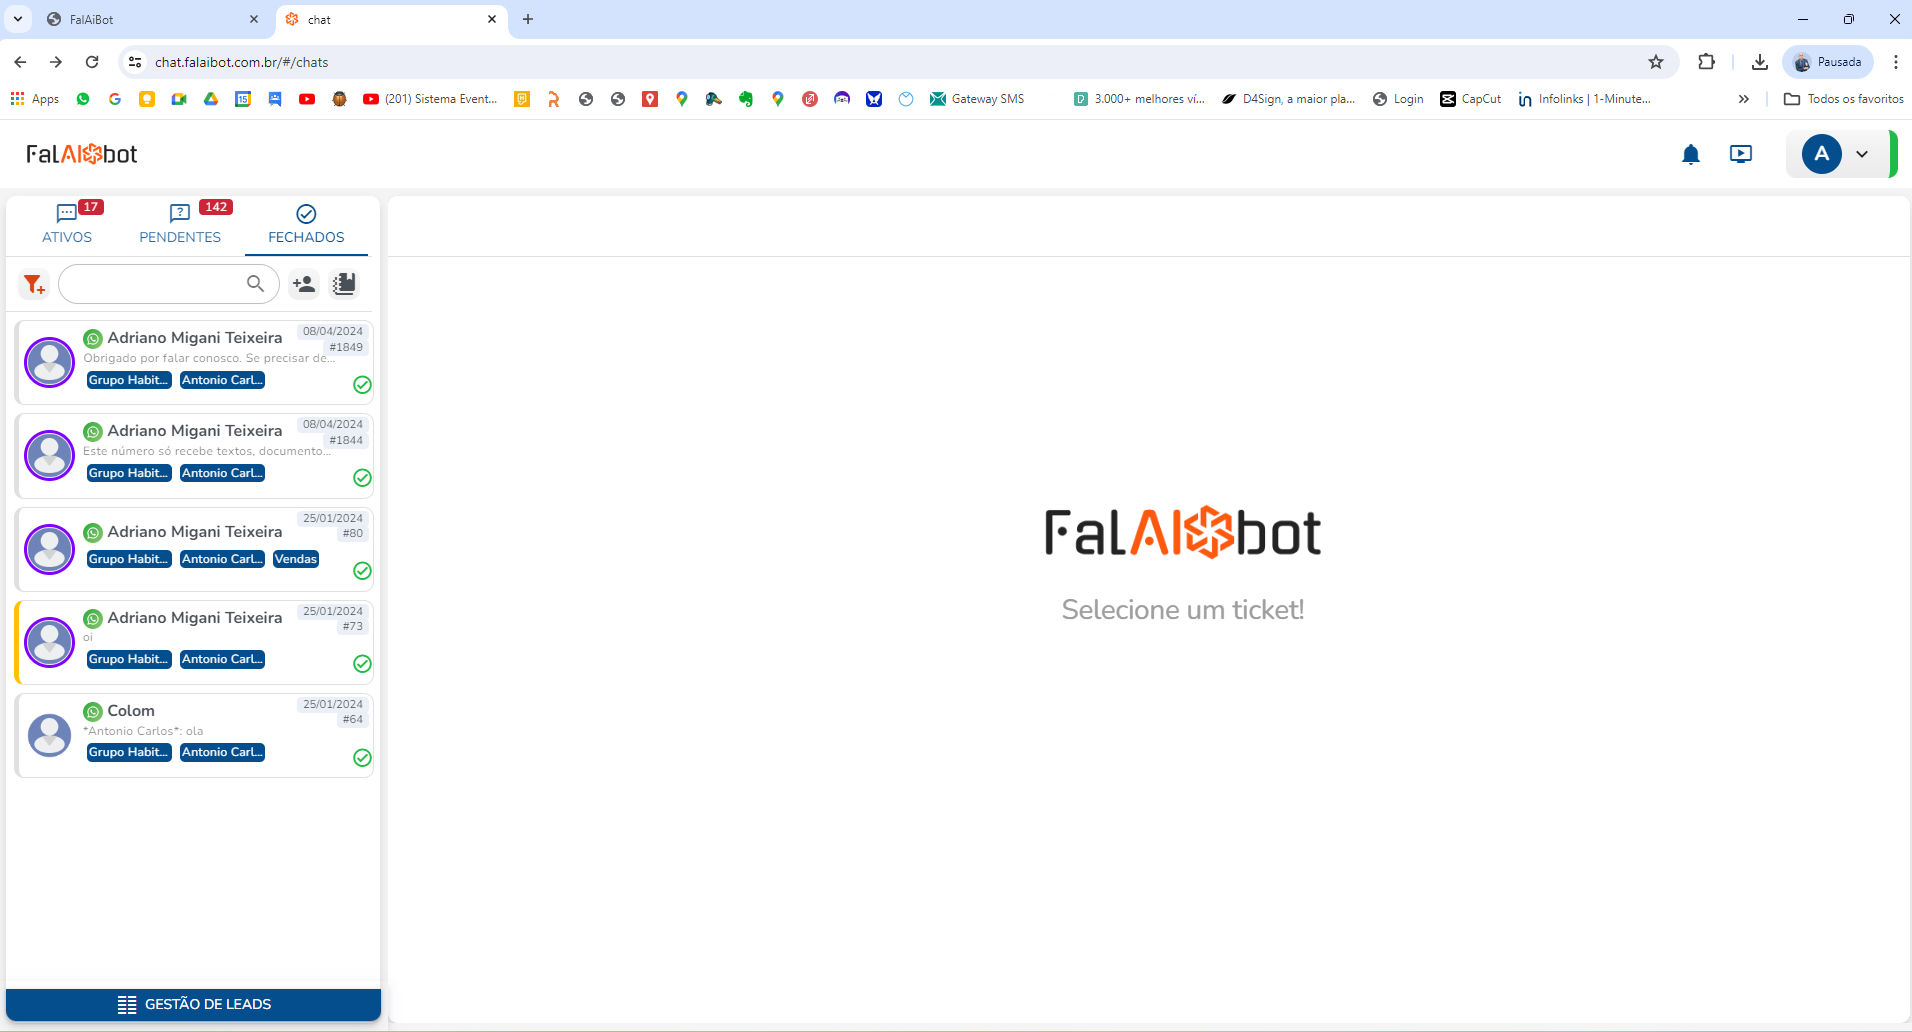Open ticket #73 from Adriano Migani Teixeira

[x=194, y=641]
